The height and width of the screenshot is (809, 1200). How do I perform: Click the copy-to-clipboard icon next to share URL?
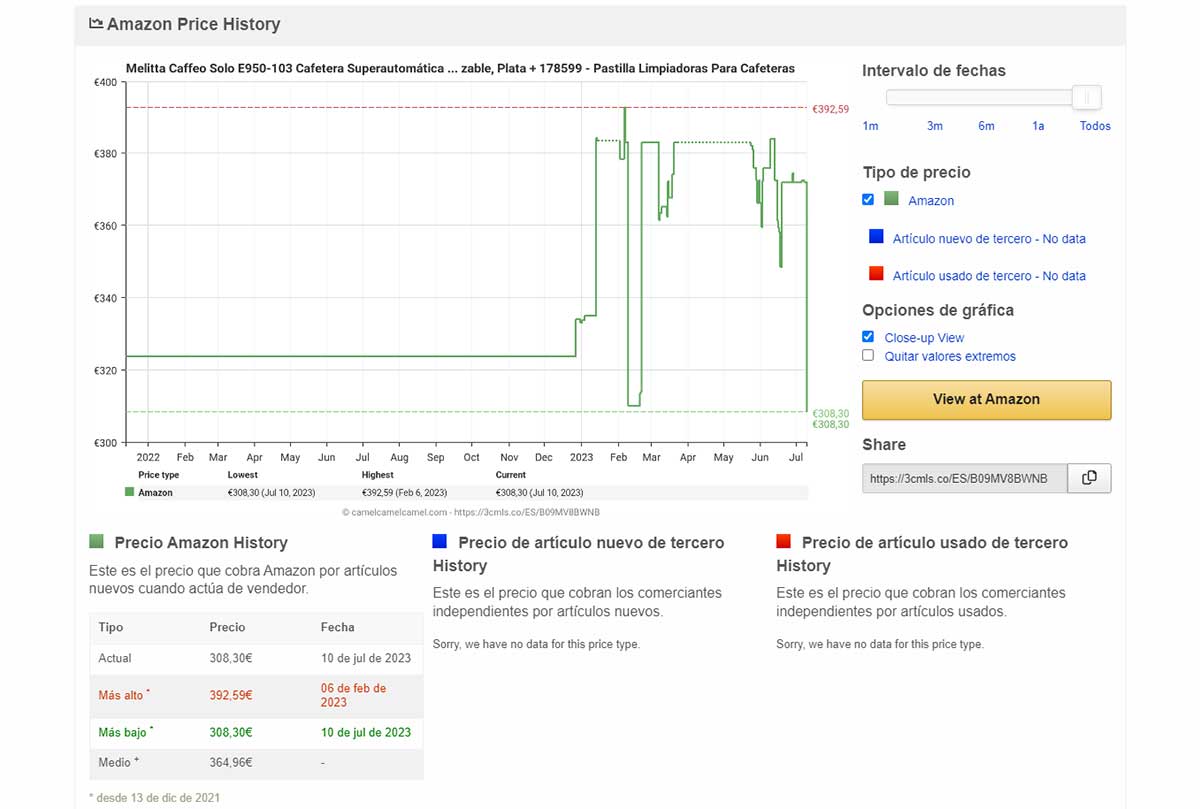click(x=1089, y=478)
